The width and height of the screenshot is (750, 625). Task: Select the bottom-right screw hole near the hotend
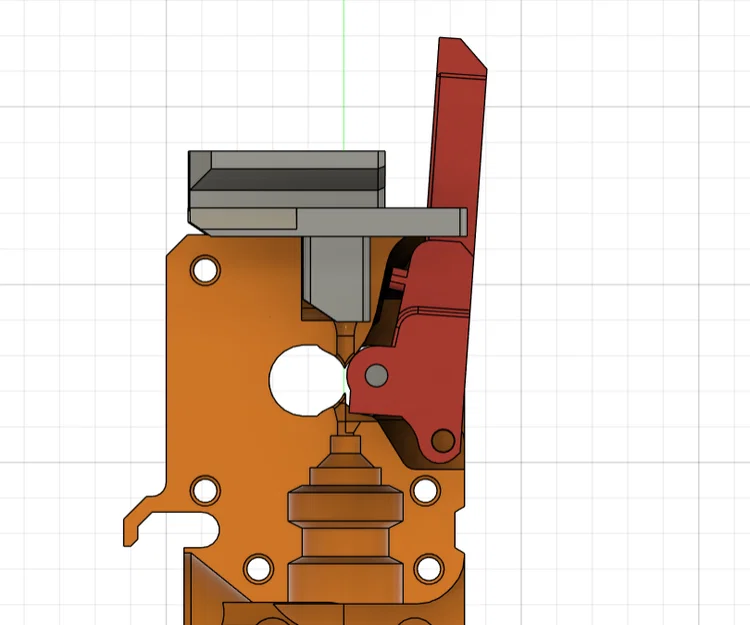[429, 569]
